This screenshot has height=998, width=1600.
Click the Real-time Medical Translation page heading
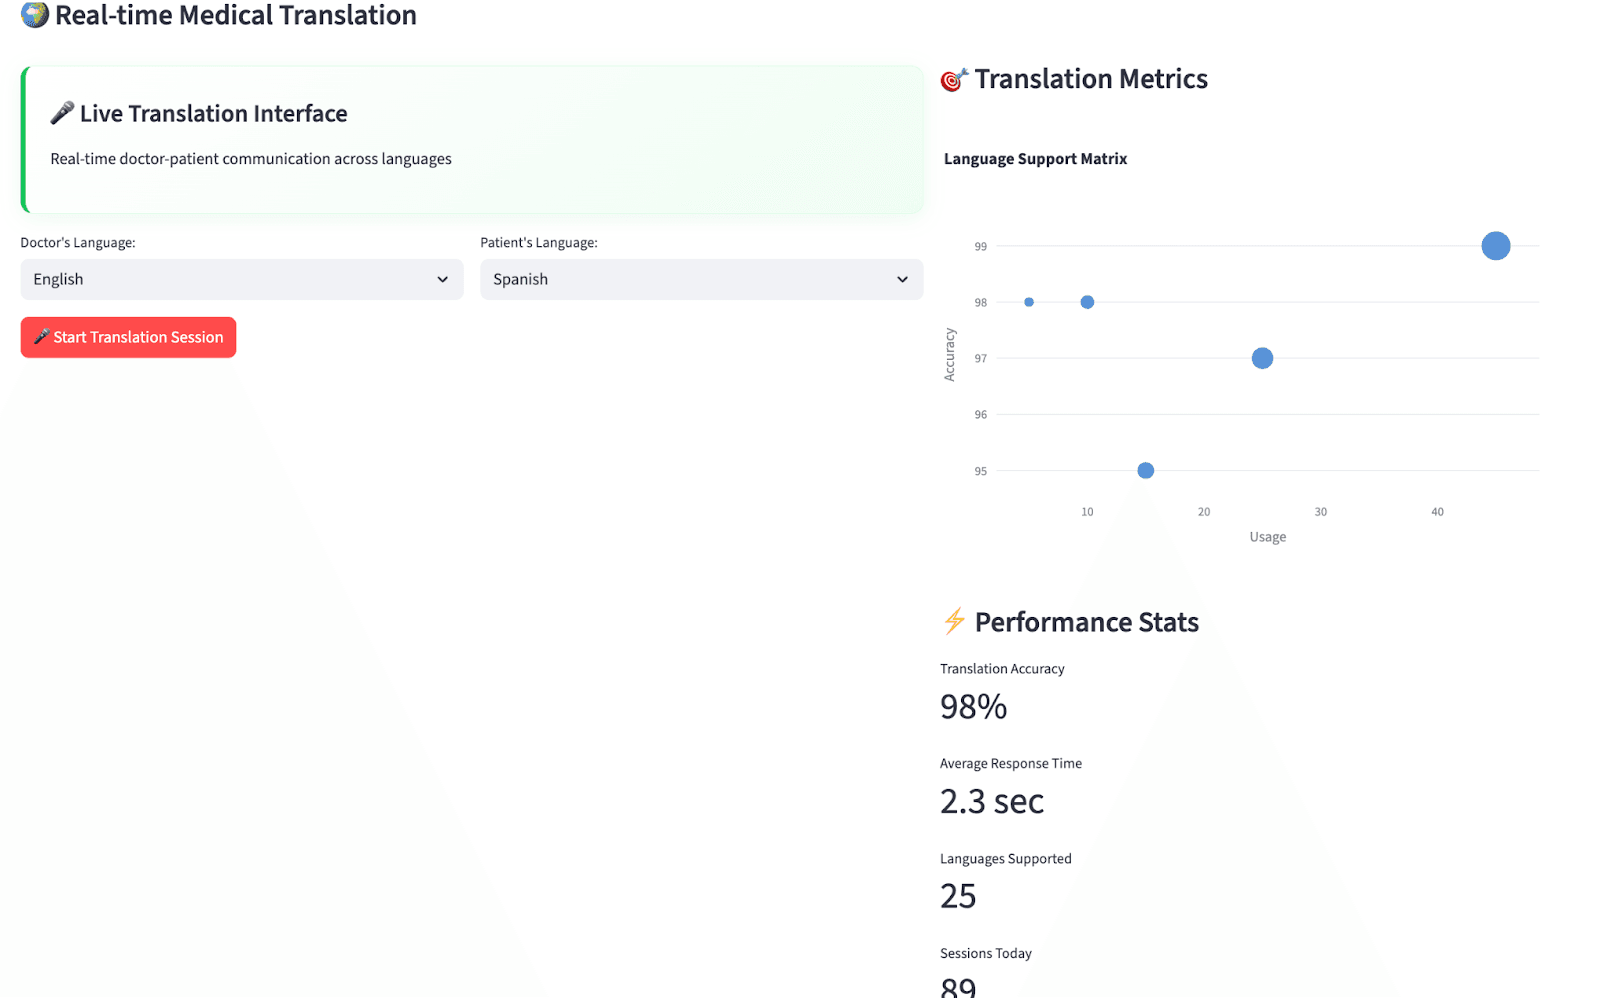(236, 16)
